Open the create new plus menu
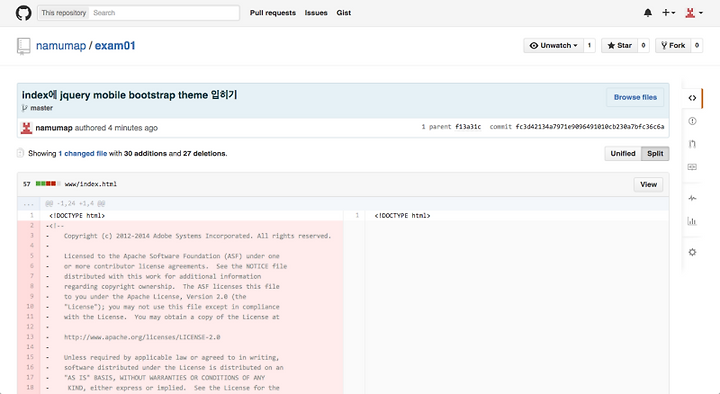Screen dimensions: 720x394 coord(668,13)
